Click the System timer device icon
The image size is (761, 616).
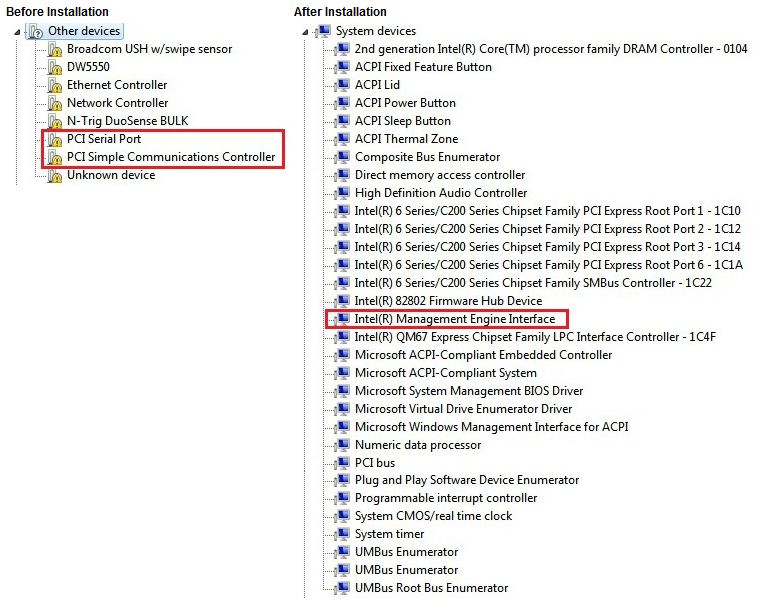tap(342, 534)
